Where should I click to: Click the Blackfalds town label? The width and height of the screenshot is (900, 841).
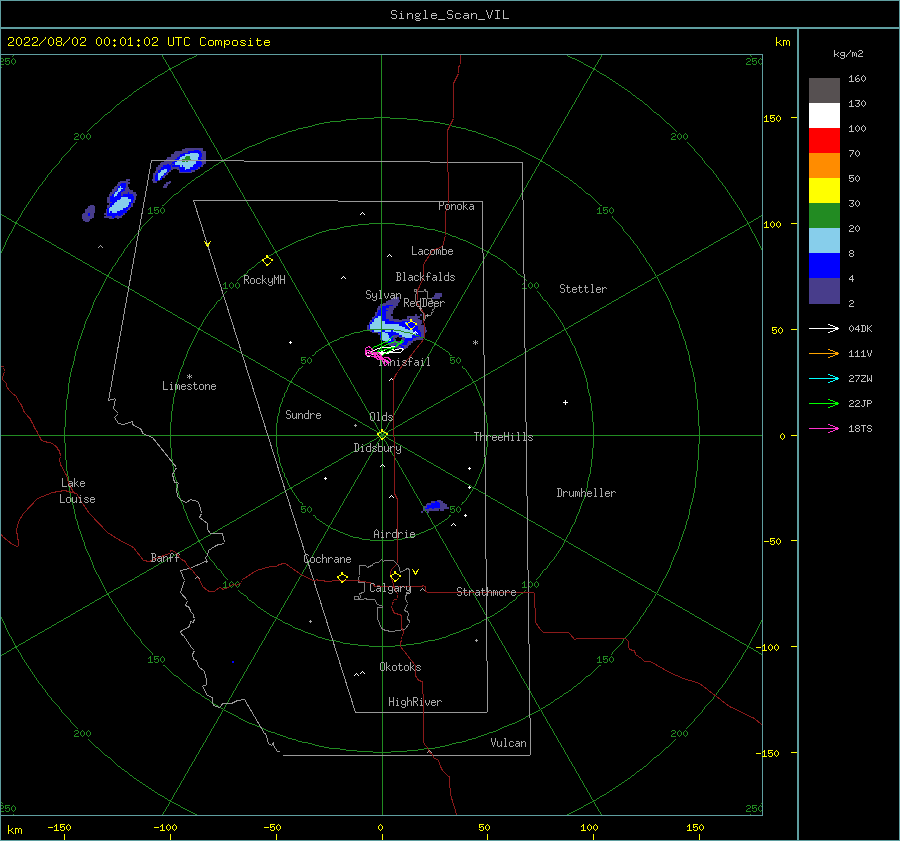coord(425,277)
